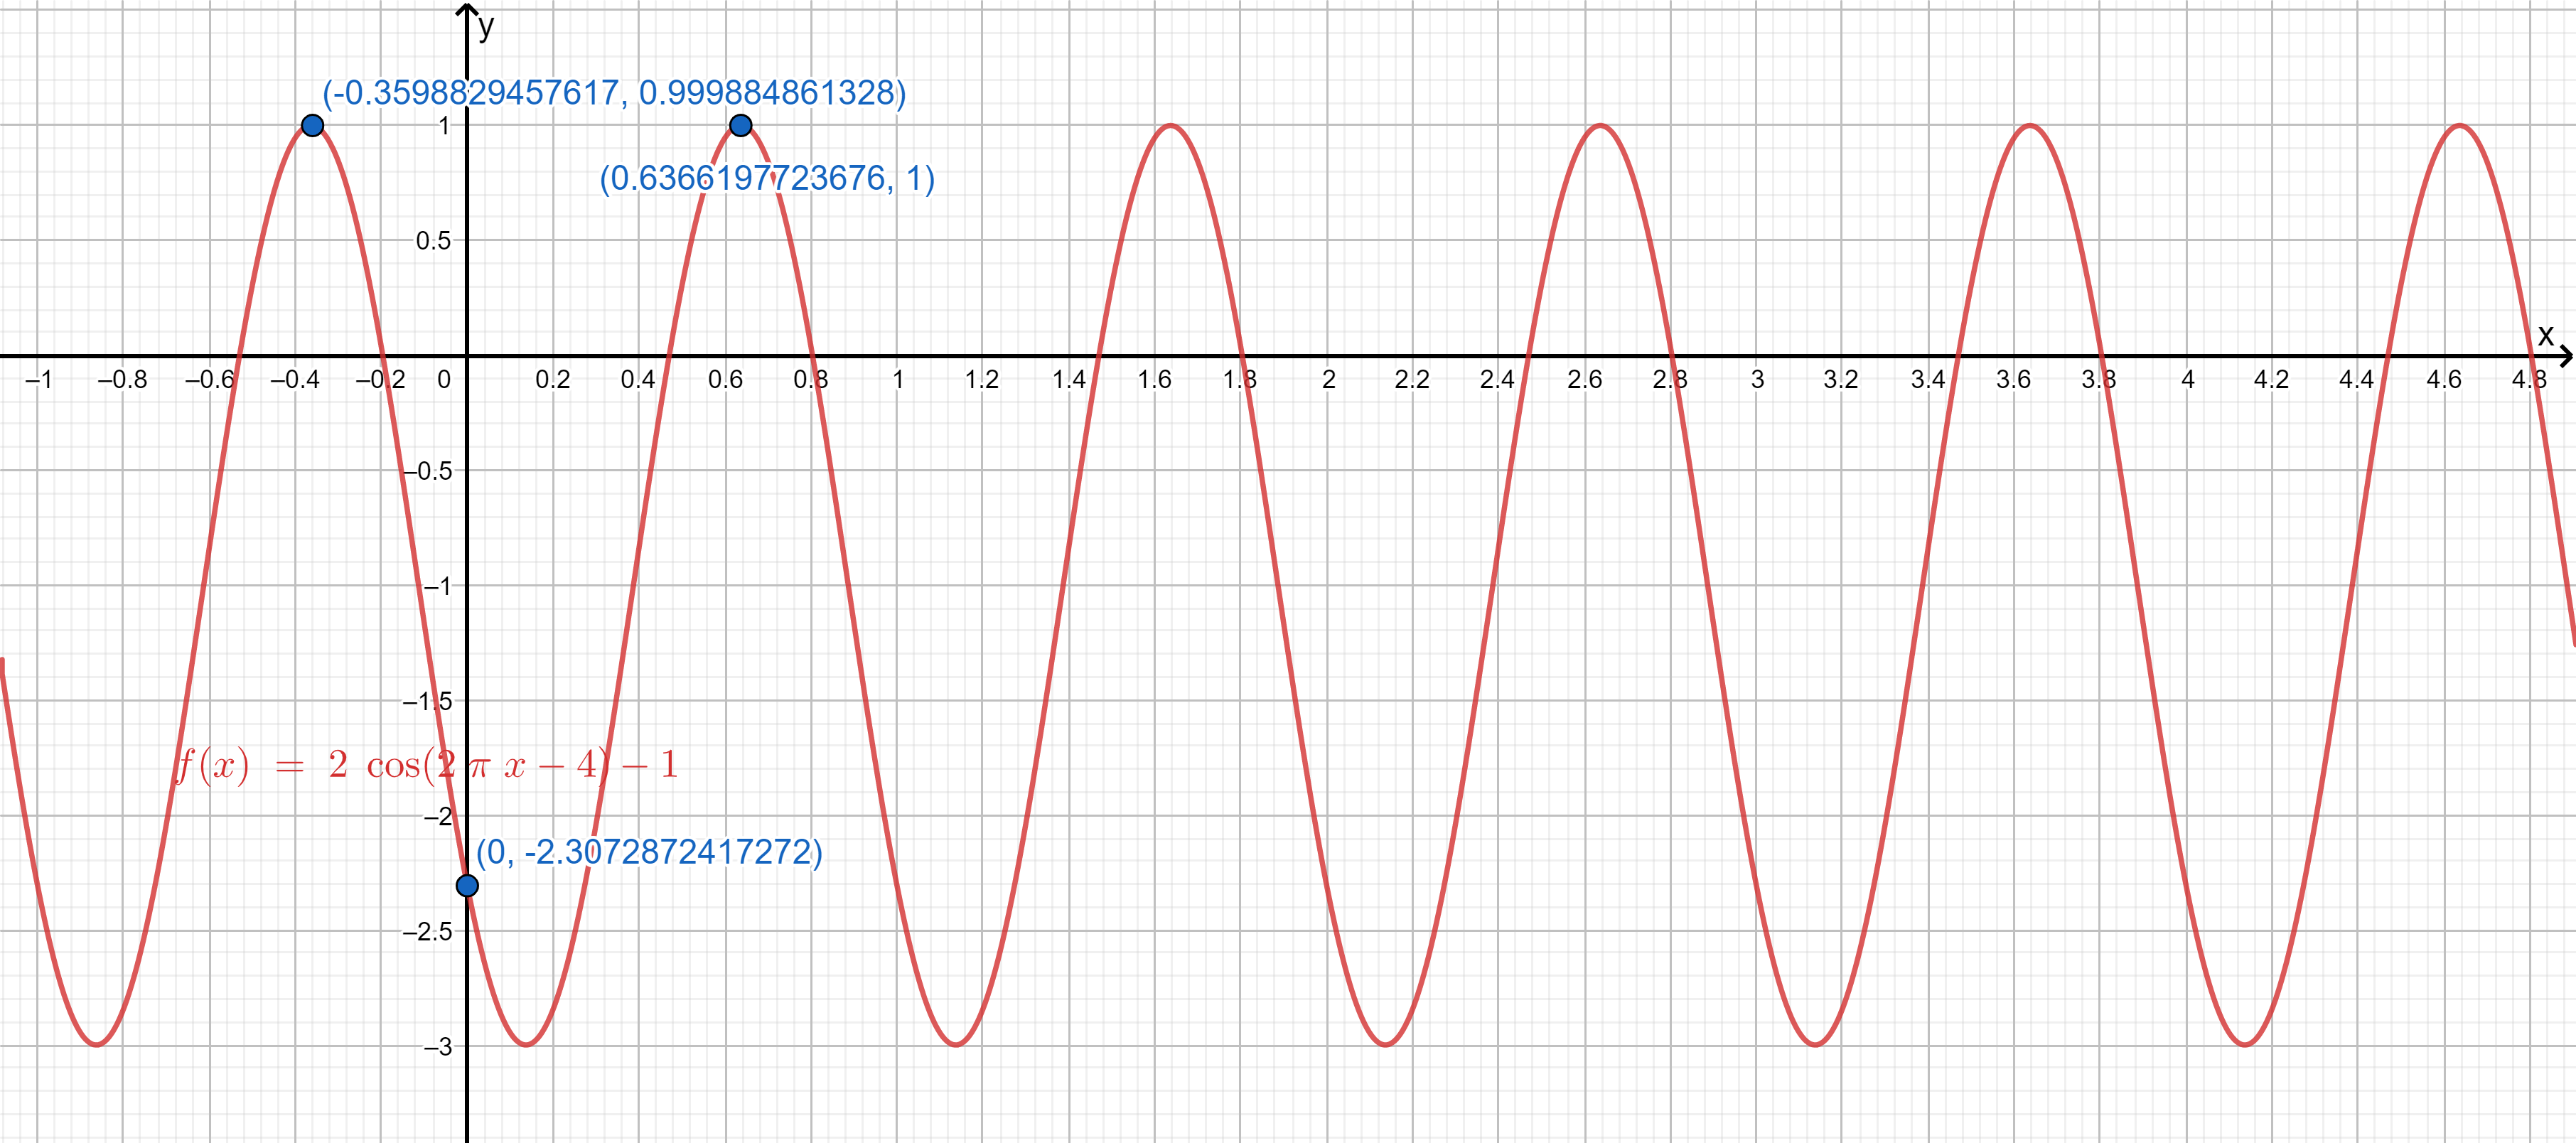Image resolution: width=2576 pixels, height=1143 pixels.
Task: Click the y-axis tick label -3
Action: [437, 1047]
